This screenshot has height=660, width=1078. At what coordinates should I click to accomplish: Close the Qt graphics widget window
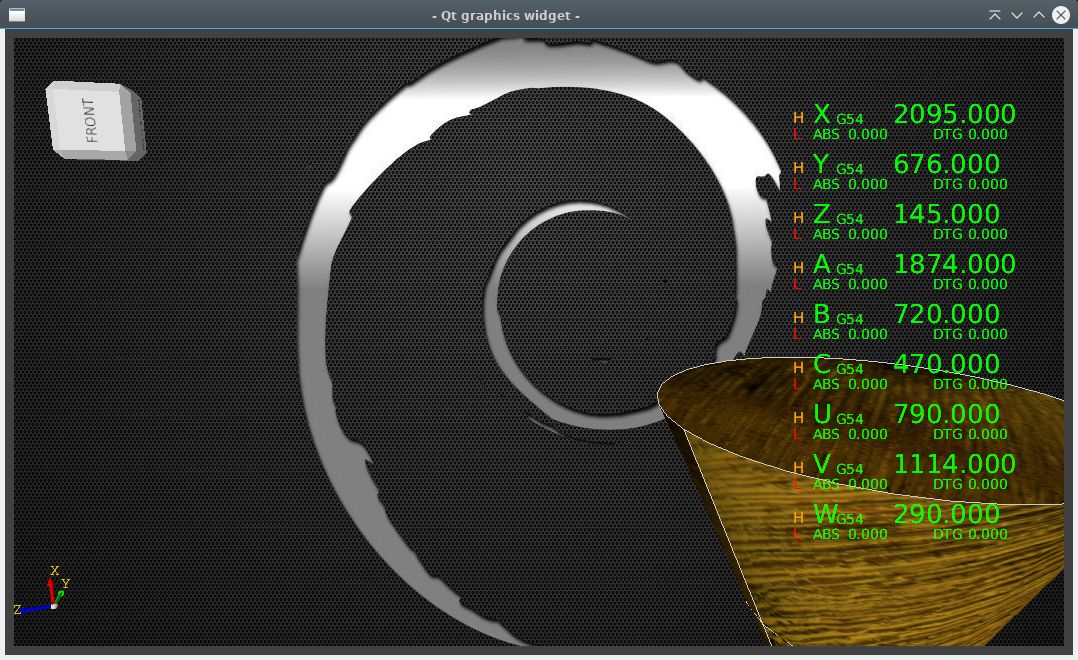coord(1061,15)
